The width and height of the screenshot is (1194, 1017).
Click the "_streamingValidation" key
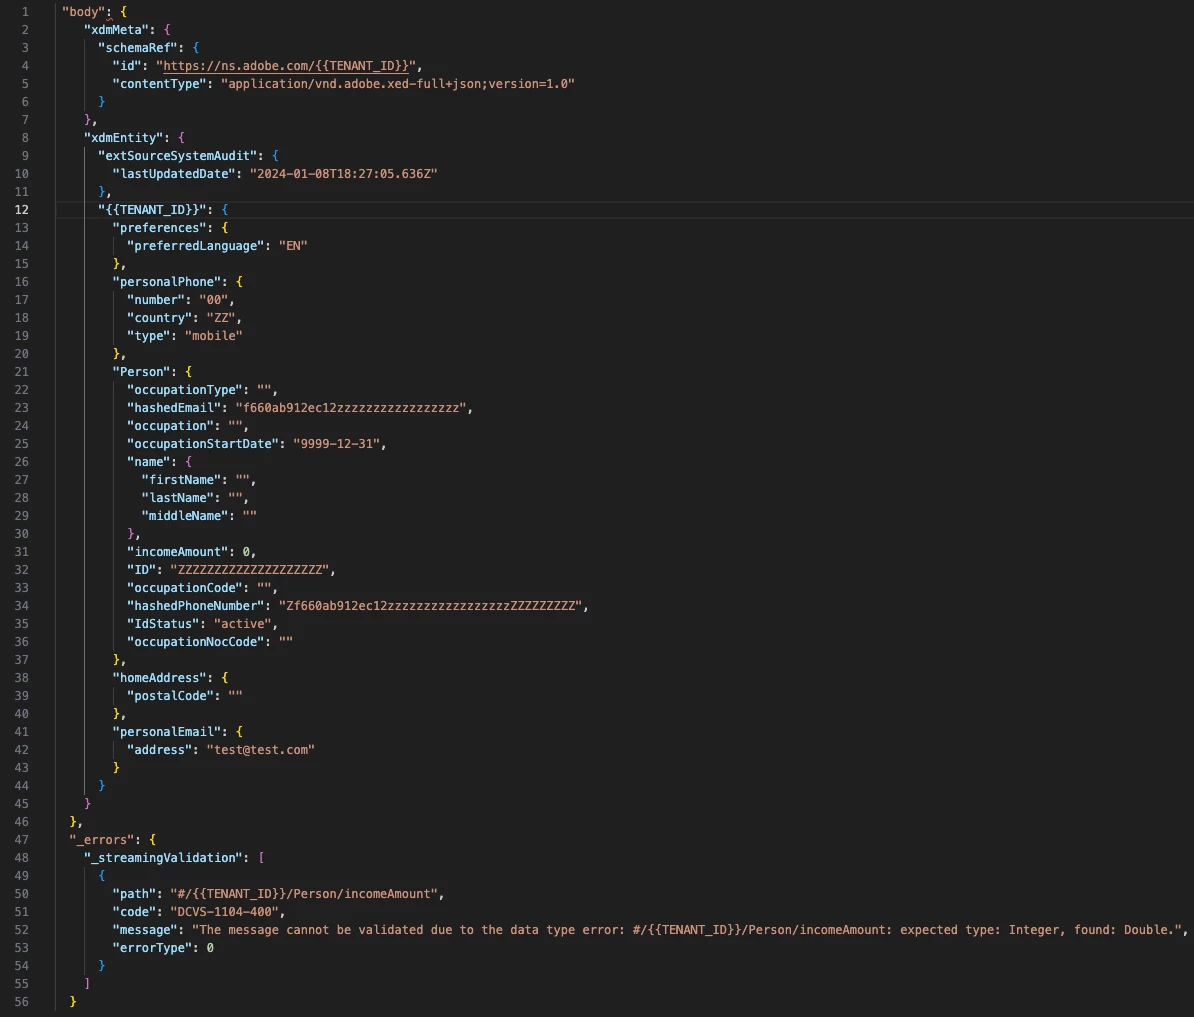(x=163, y=859)
